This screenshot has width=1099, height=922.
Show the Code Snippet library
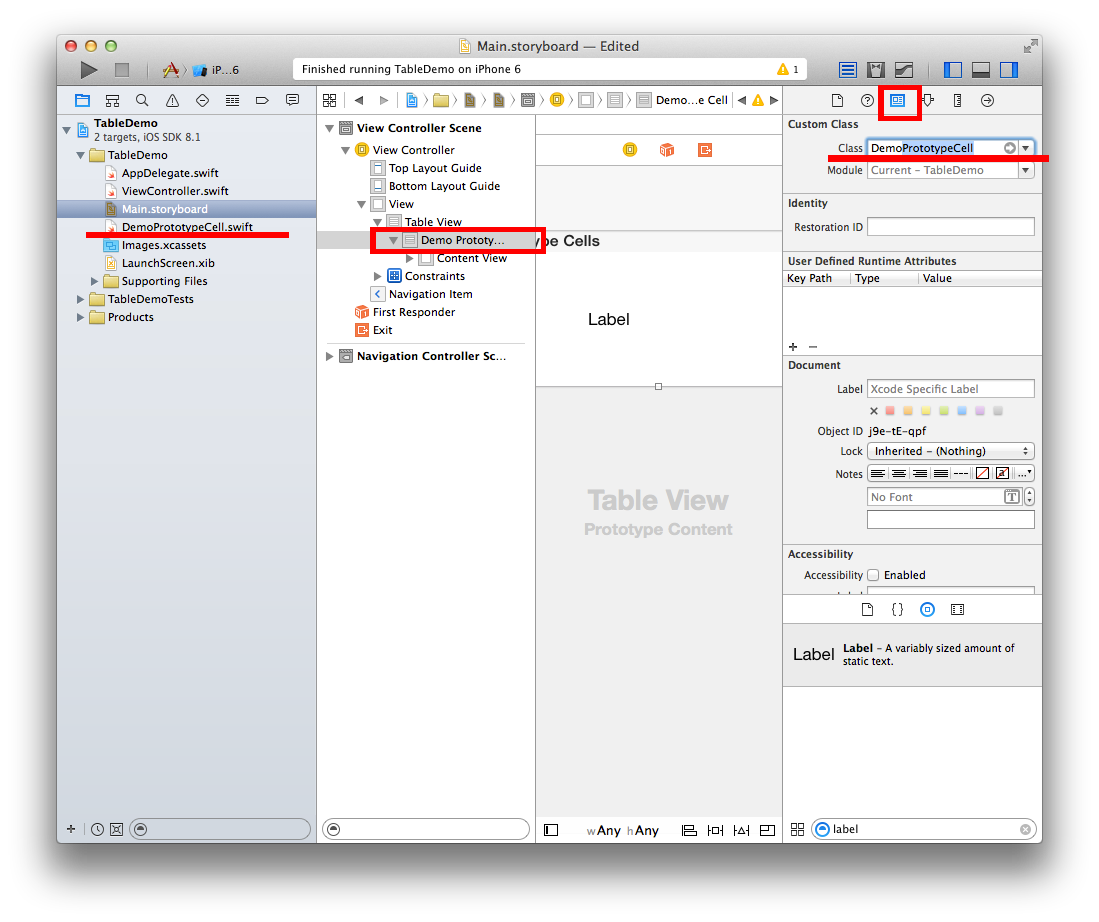tap(897, 609)
